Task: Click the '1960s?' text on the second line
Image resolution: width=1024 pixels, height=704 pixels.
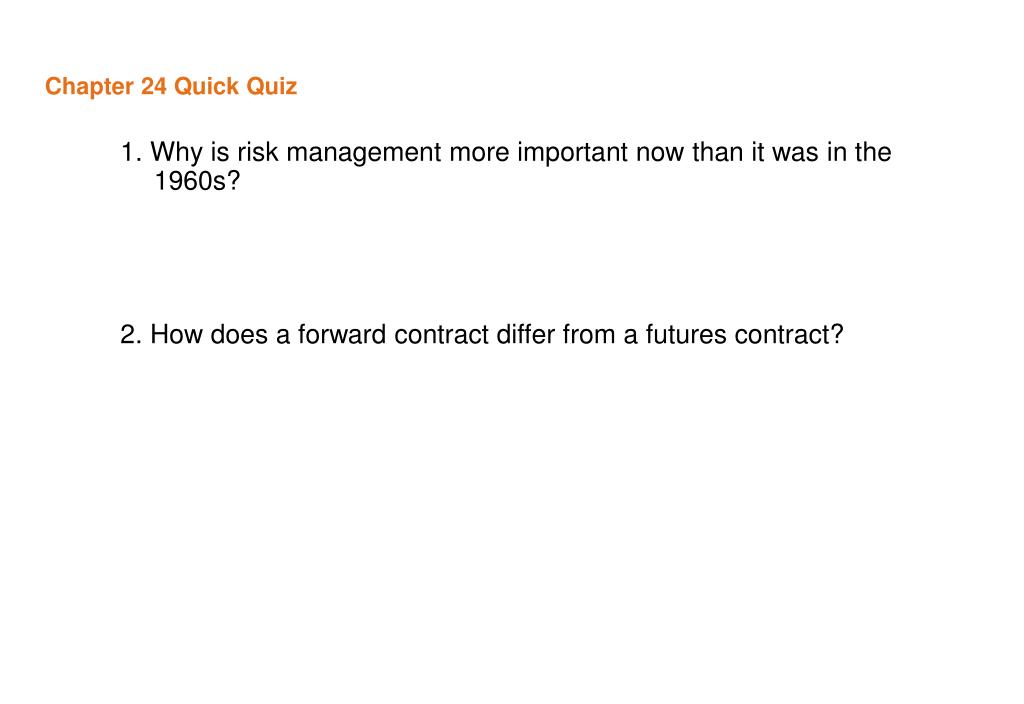Action: (197, 182)
